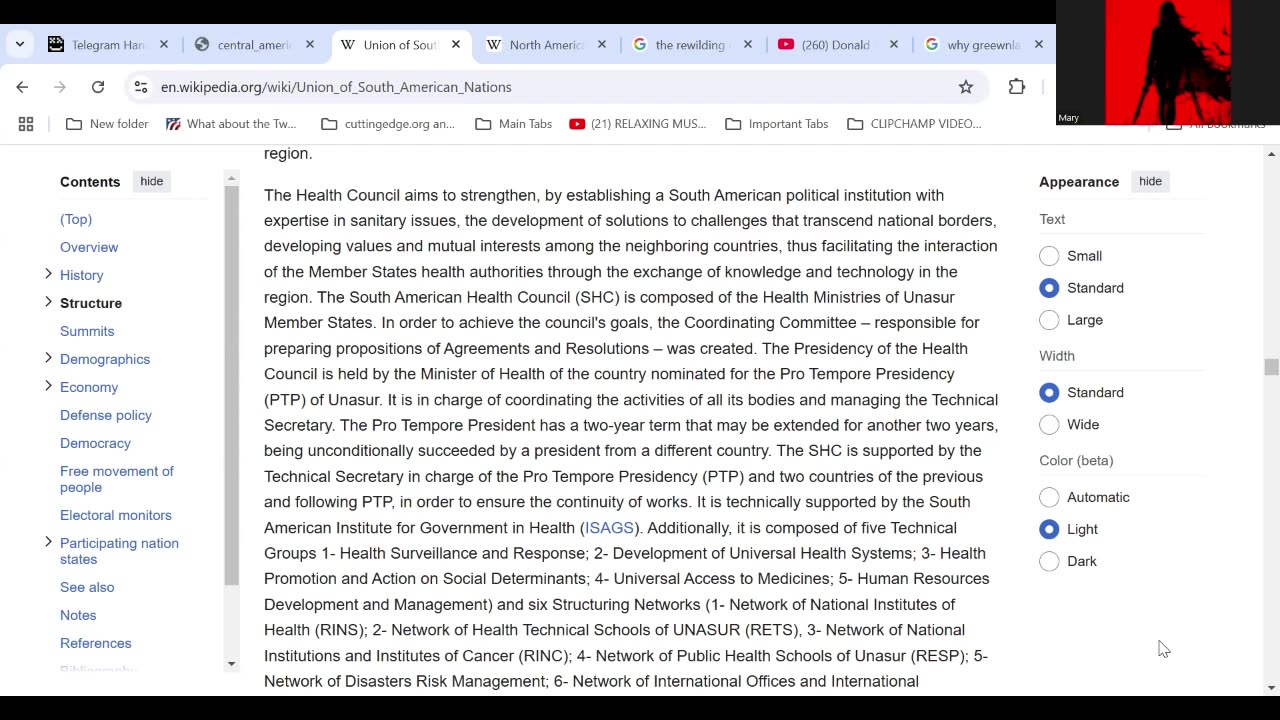Jump to (Top) of article
Image resolution: width=1280 pixels, height=720 pixels.
(x=76, y=219)
